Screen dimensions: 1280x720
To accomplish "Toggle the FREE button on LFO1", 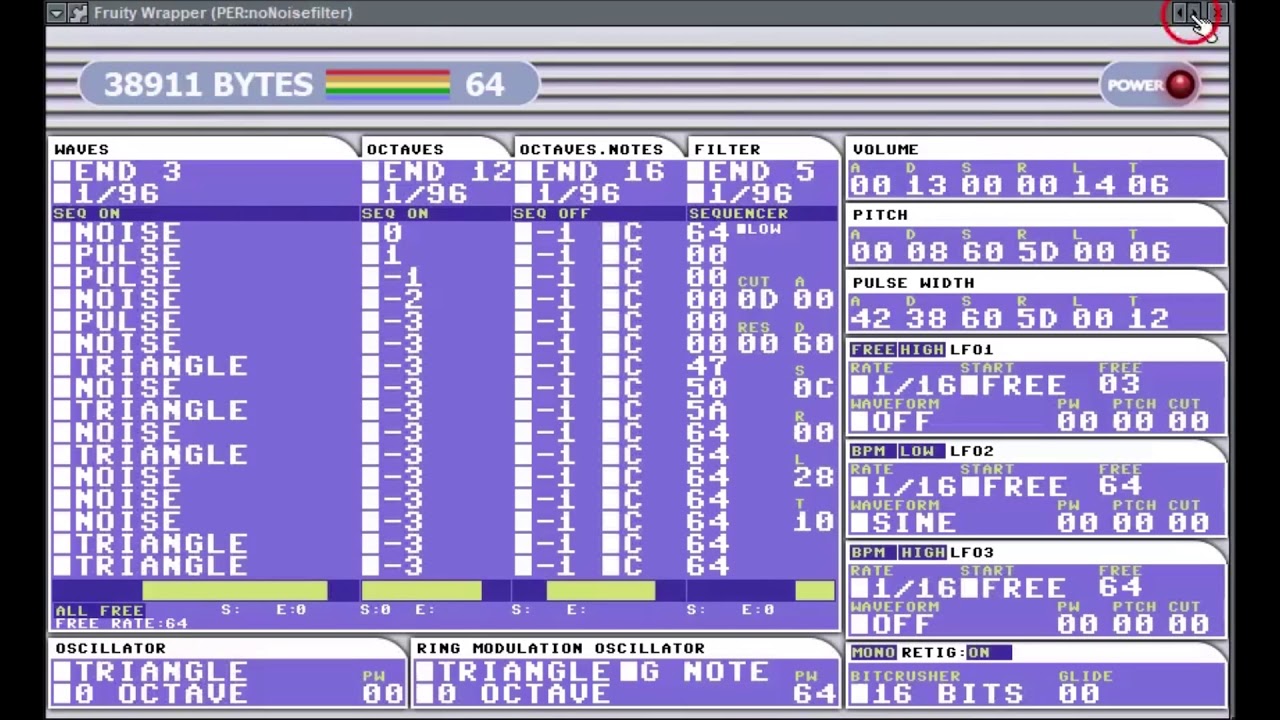I will click(x=872, y=349).
